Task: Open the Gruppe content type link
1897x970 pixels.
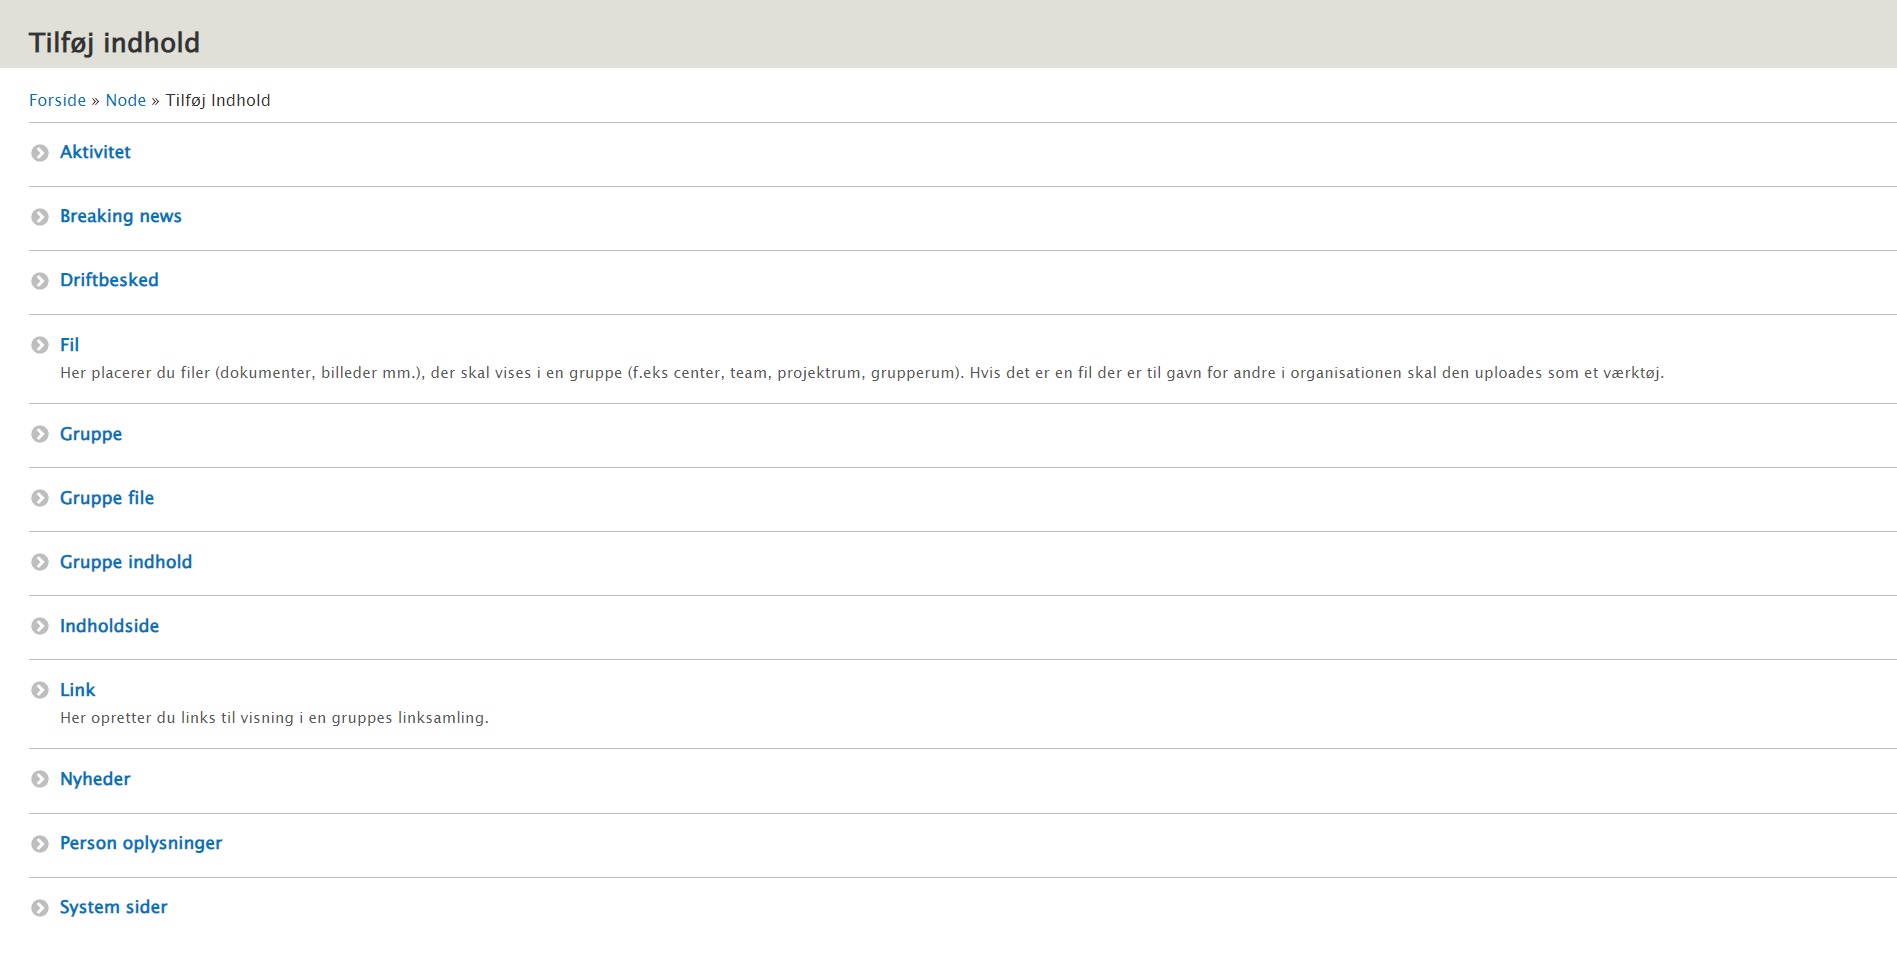Action: tap(91, 434)
